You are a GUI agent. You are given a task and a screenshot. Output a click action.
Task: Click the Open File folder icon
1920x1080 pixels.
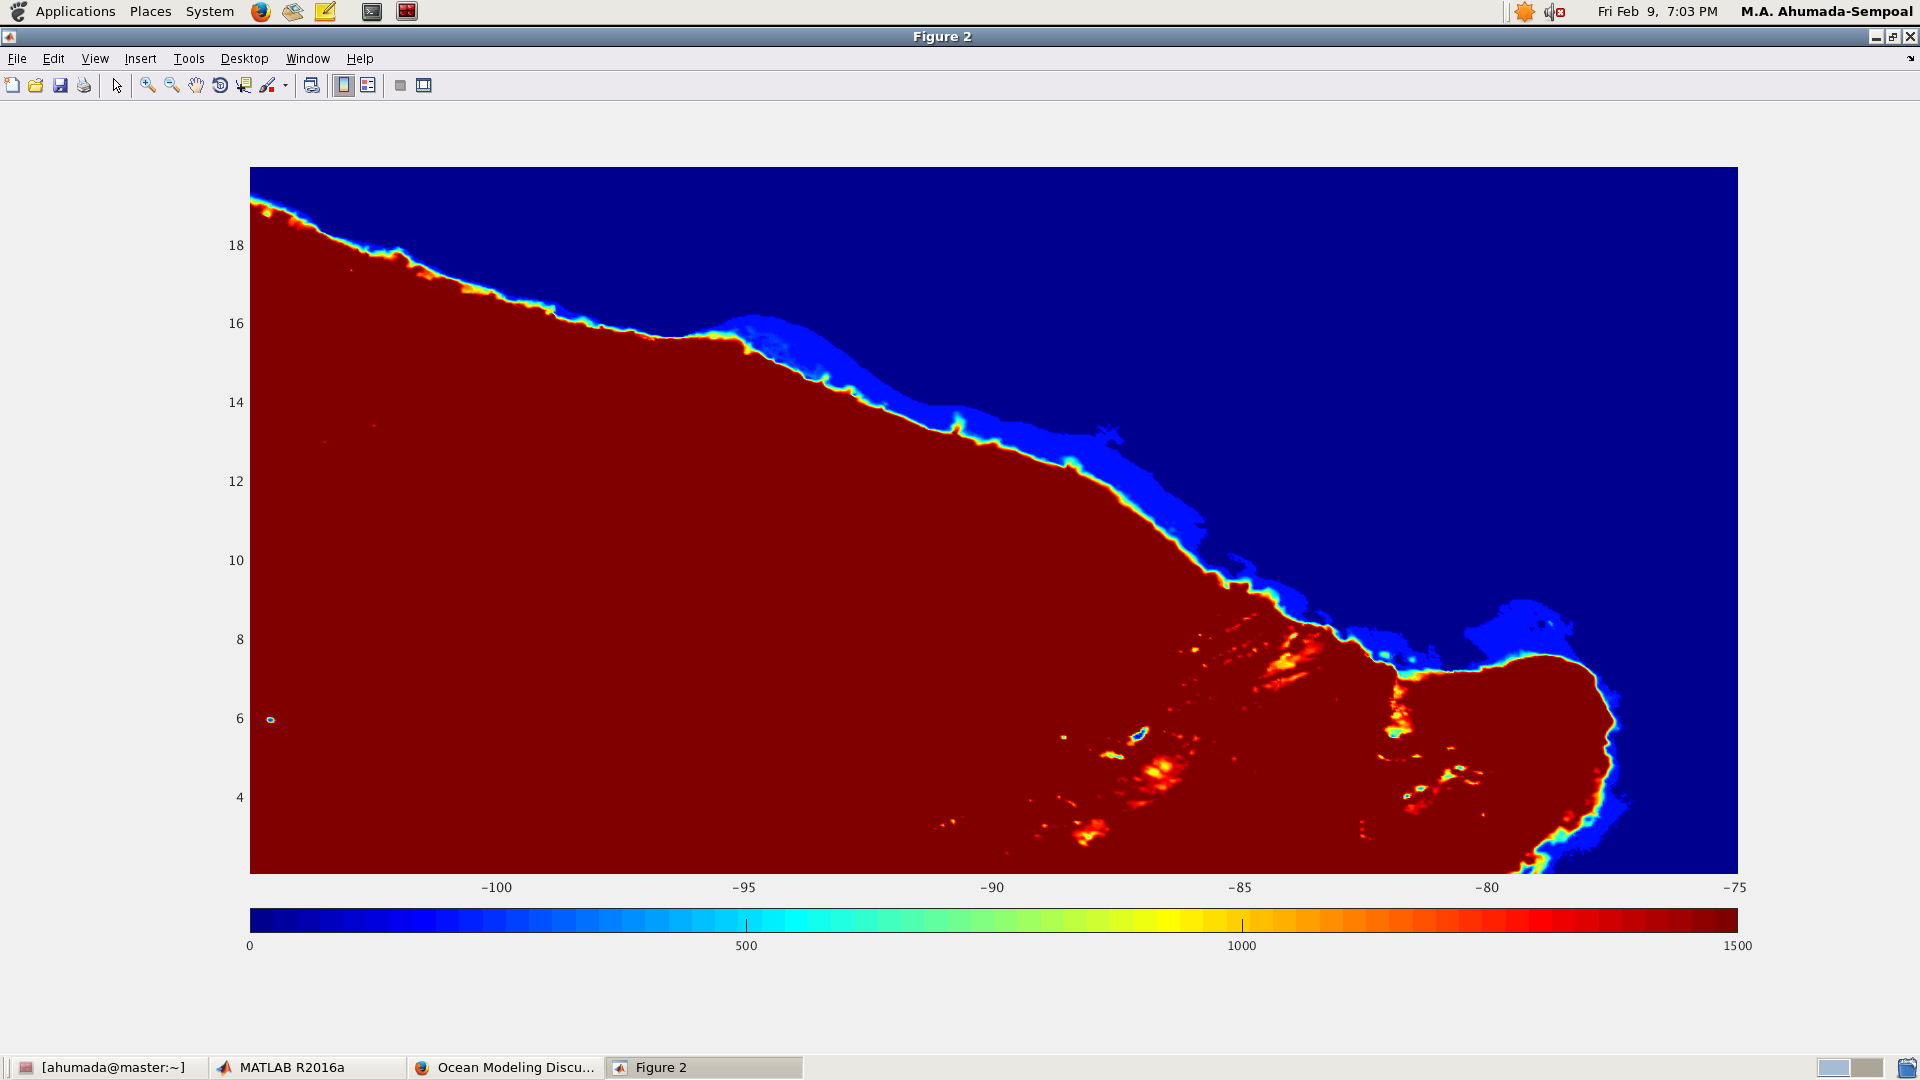point(36,86)
